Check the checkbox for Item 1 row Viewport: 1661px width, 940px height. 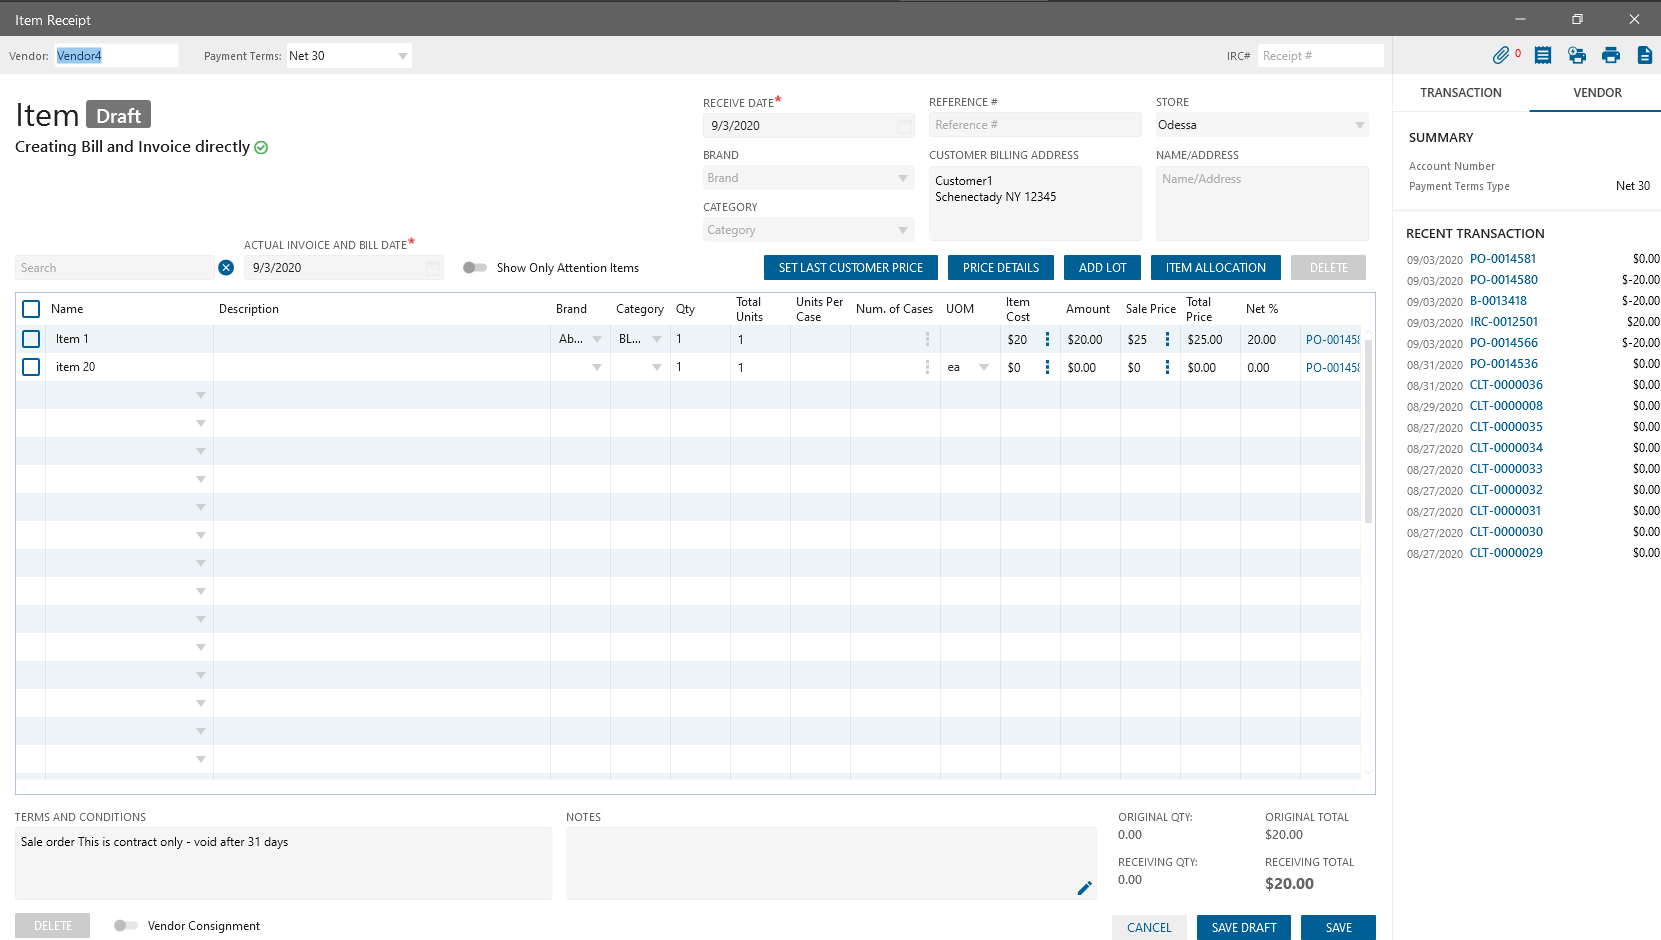click(31, 339)
